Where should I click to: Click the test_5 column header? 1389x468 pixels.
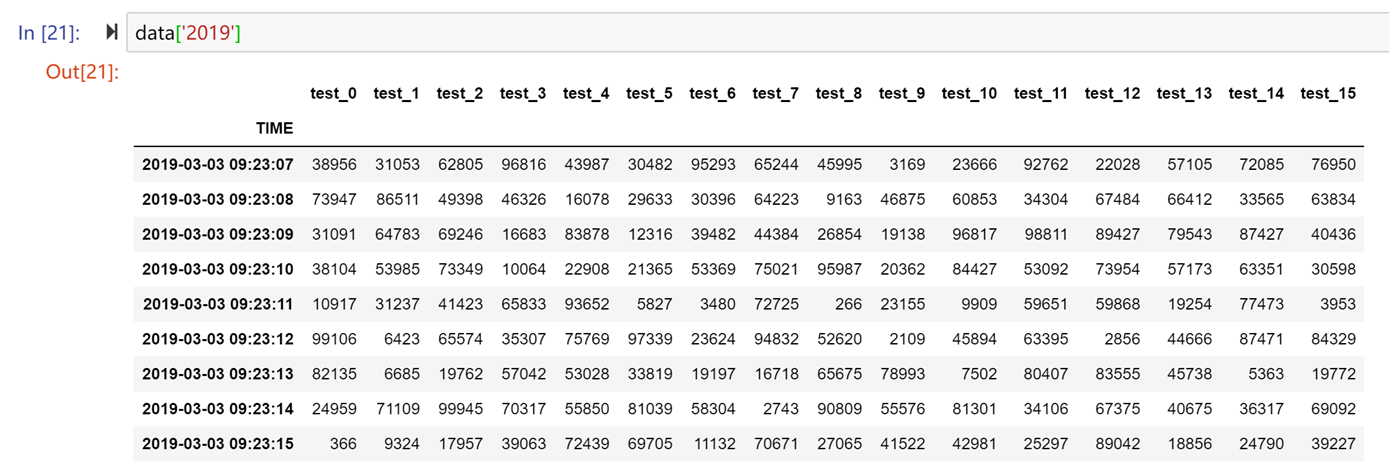click(x=650, y=93)
